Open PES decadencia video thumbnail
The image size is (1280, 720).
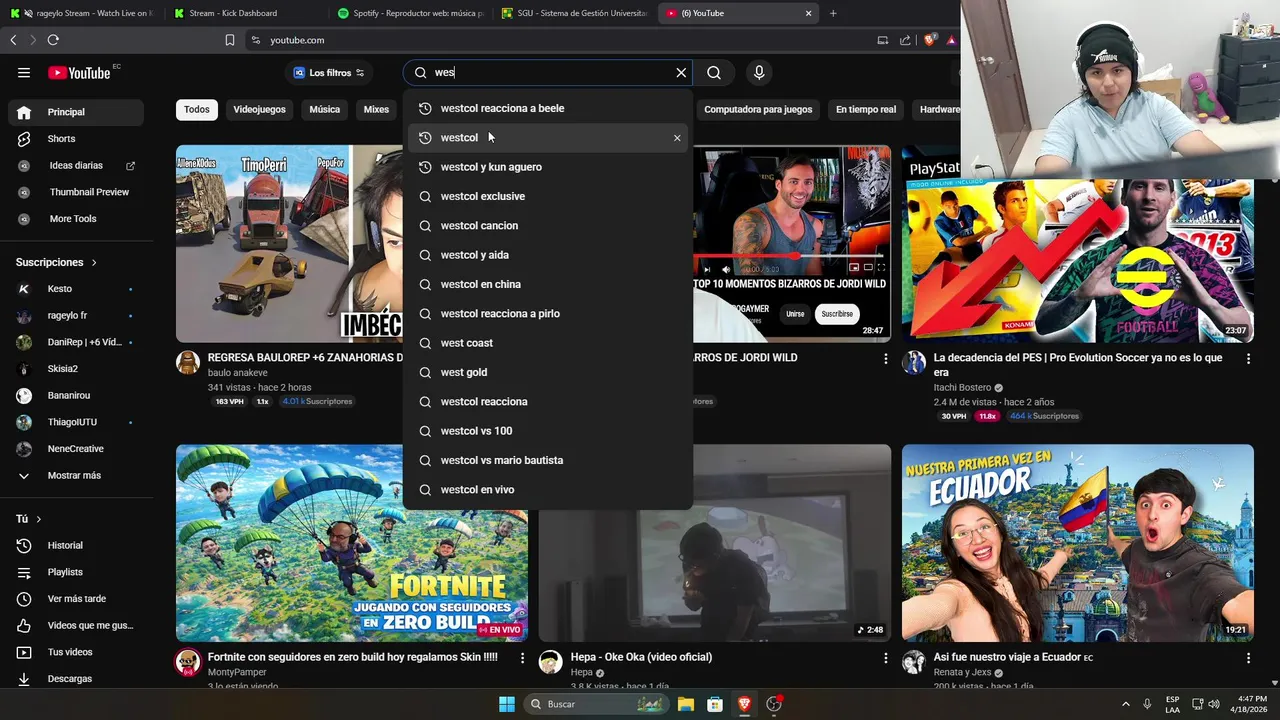1078,244
